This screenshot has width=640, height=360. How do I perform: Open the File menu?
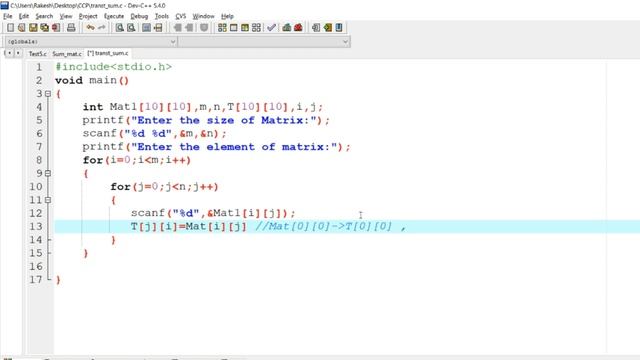click(x=8, y=16)
